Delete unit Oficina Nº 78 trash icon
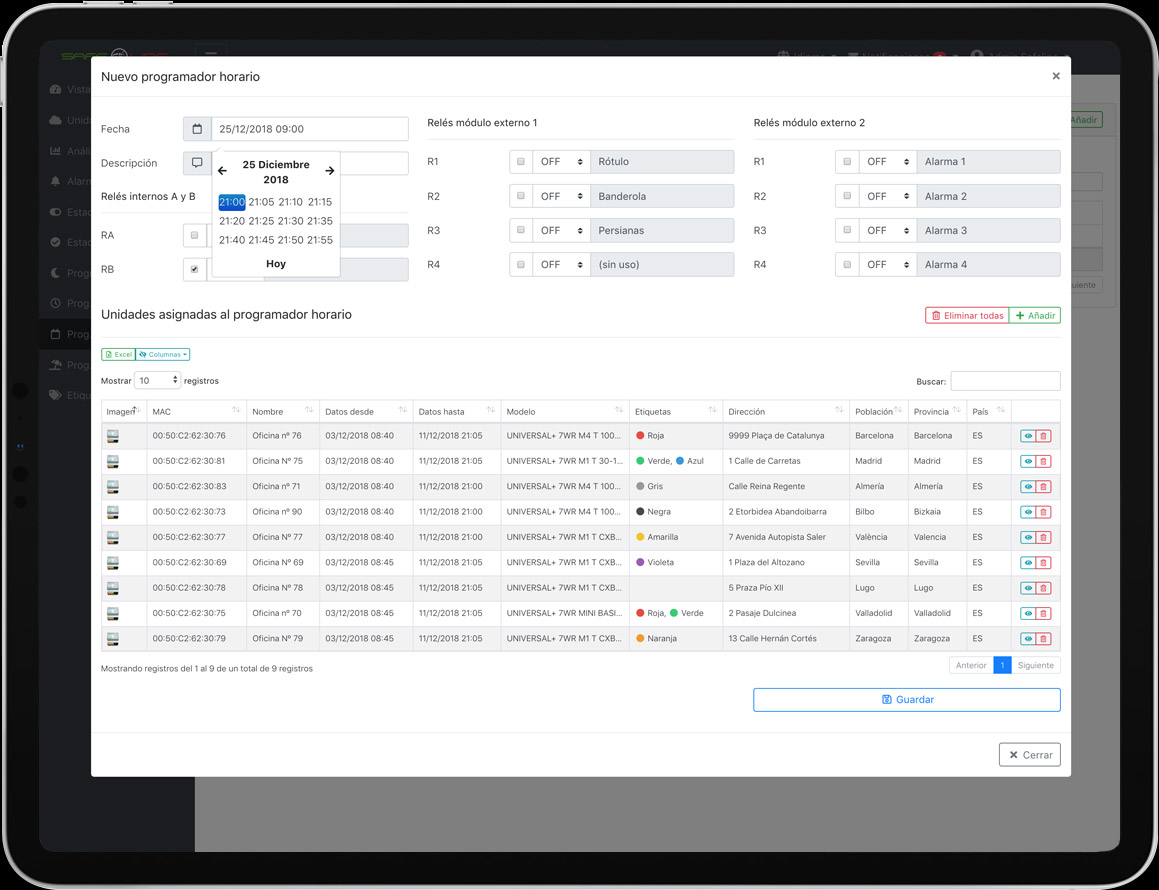Image resolution: width=1159 pixels, height=890 pixels. tap(1043, 588)
